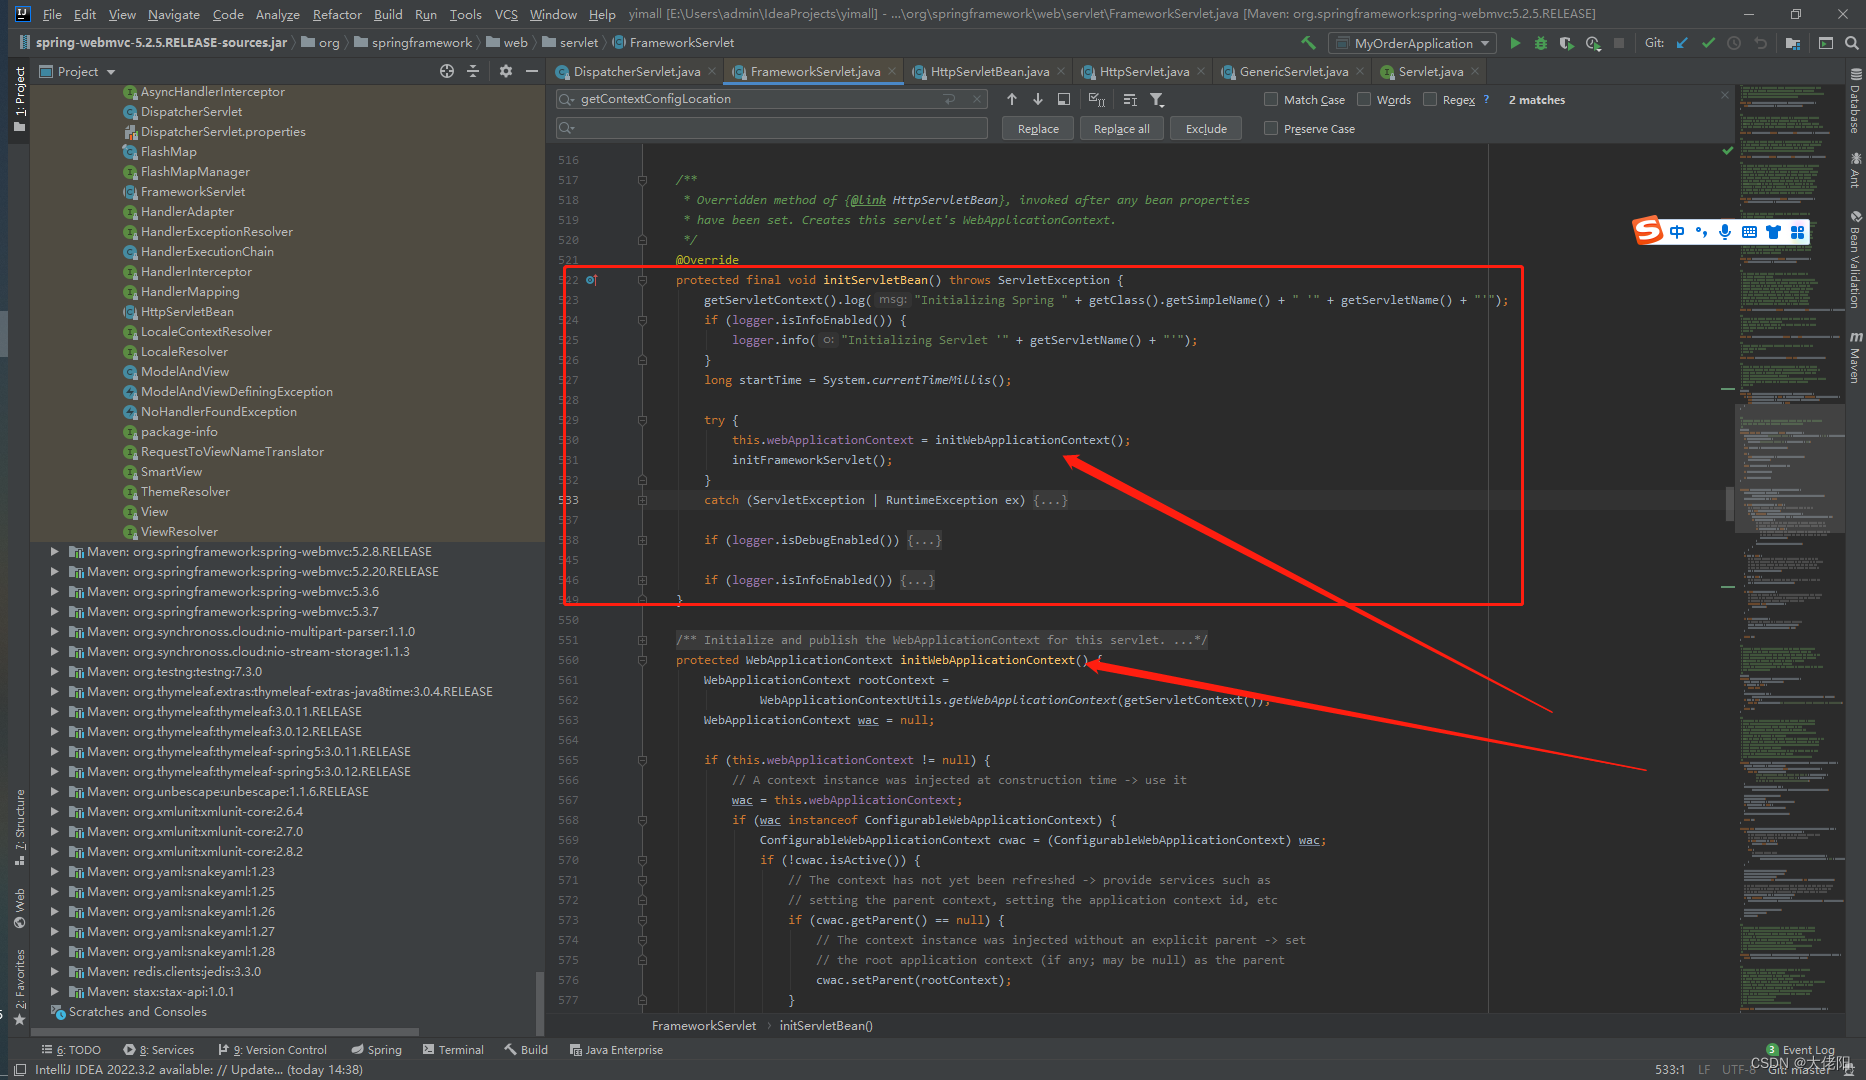The width and height of the screenshot is (1866, 1080).
Task: Open the VCS menu
Action: pyautogui.click(x=506, y=14)
